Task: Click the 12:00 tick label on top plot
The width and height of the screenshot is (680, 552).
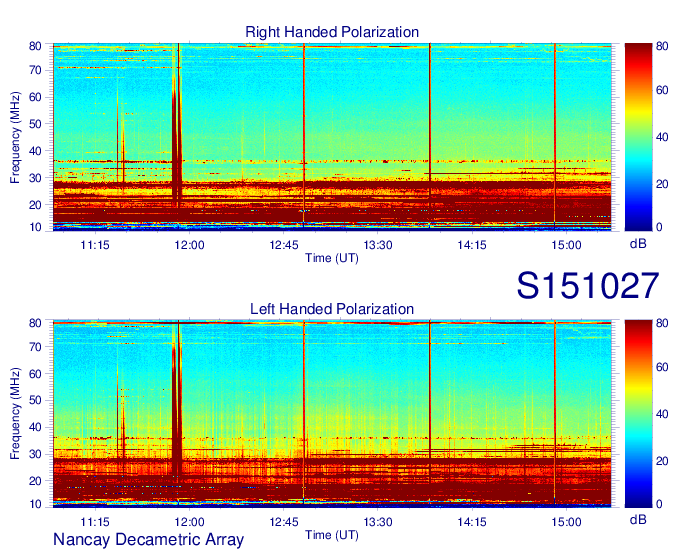Action: point(190,245)
